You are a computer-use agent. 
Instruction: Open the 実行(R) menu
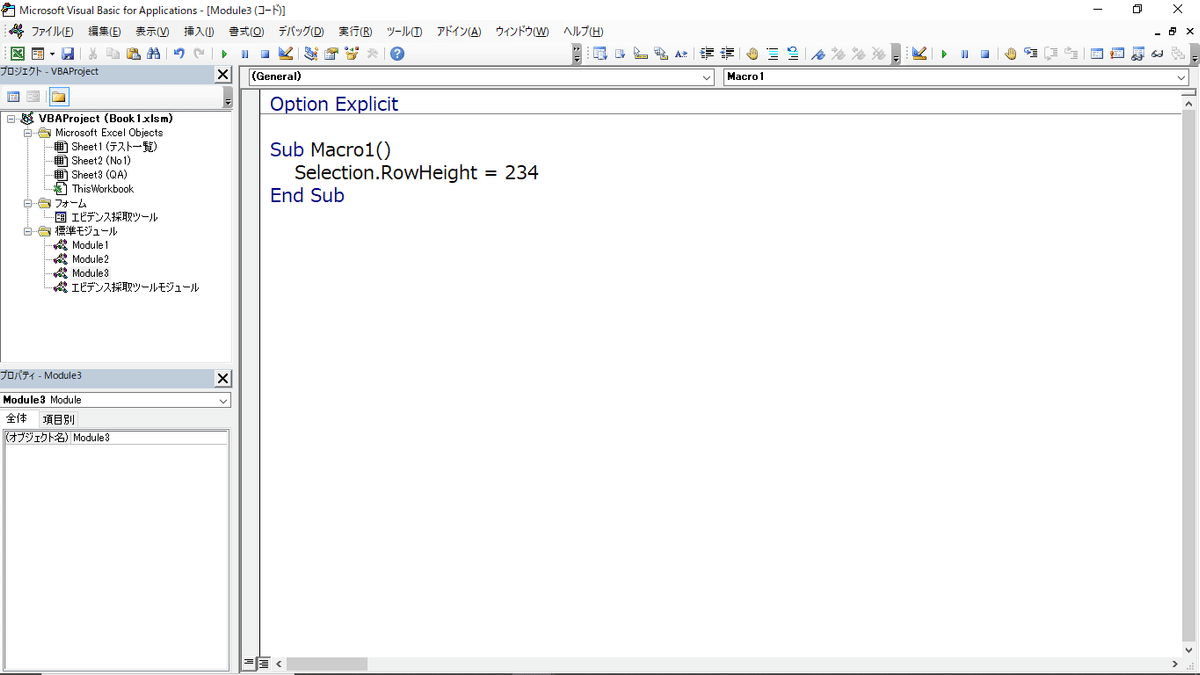pyautogui.click(x=355, y=32)
